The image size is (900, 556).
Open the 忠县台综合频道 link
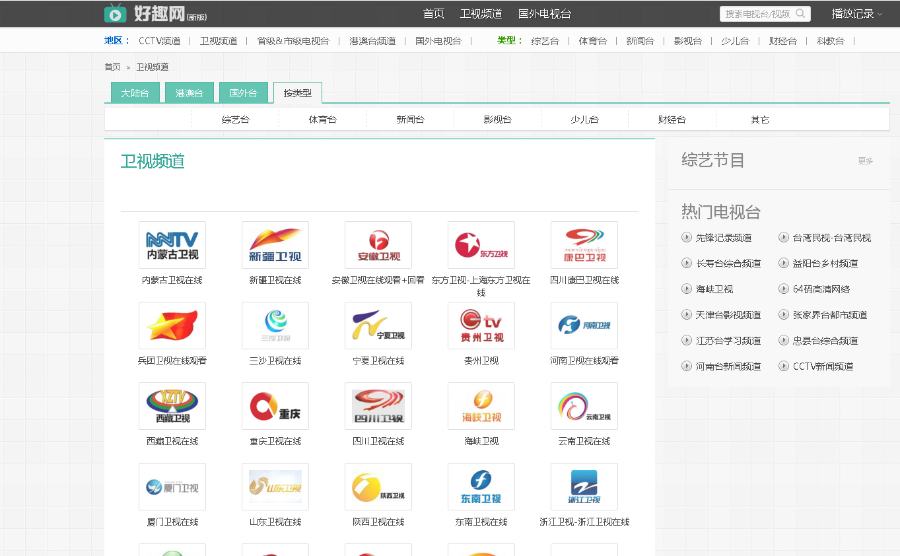(825, 341)
